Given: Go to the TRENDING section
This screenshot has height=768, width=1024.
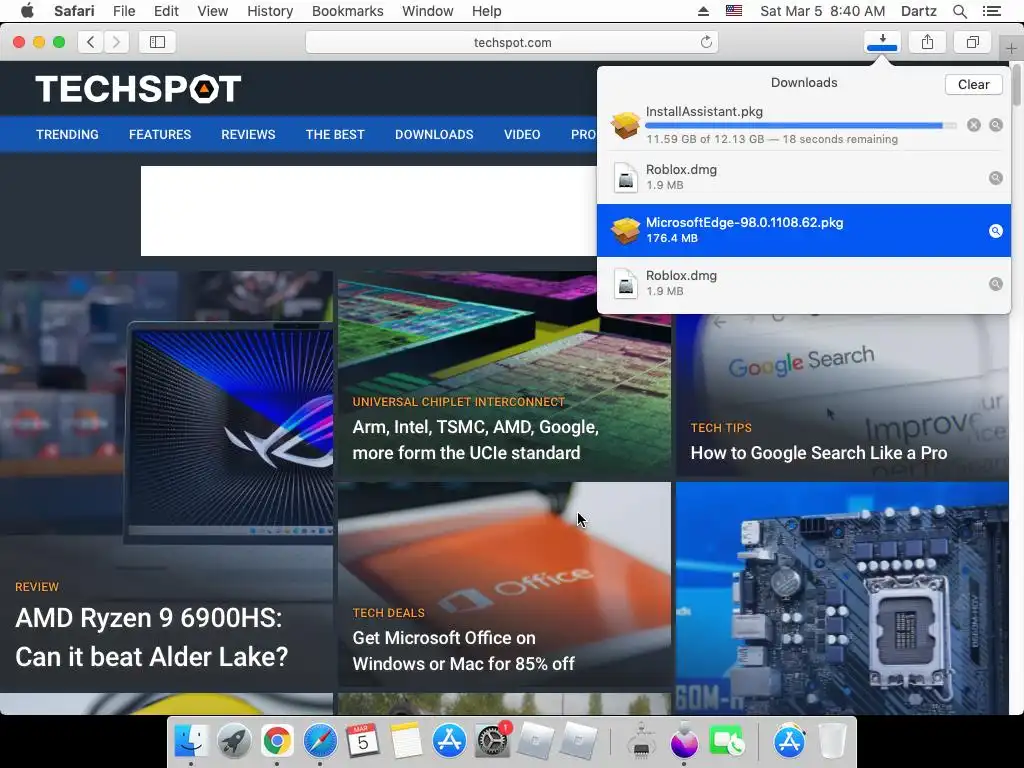Looking at the screenshot, I should (67, 135).
